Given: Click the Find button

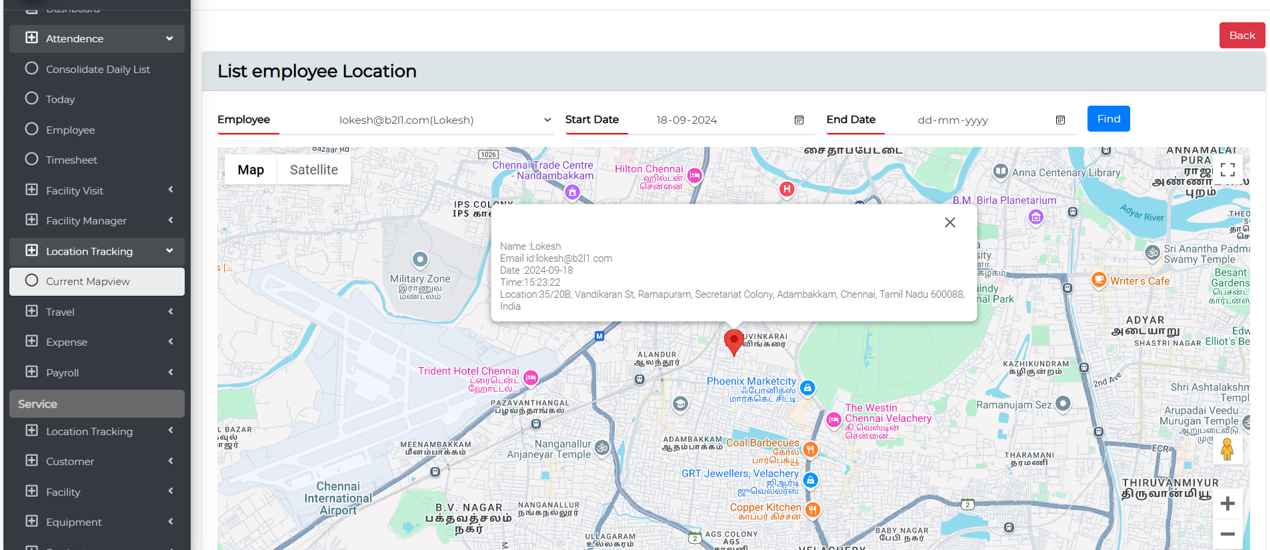Looking at the screenshot, I should (x=1108, y=119).
